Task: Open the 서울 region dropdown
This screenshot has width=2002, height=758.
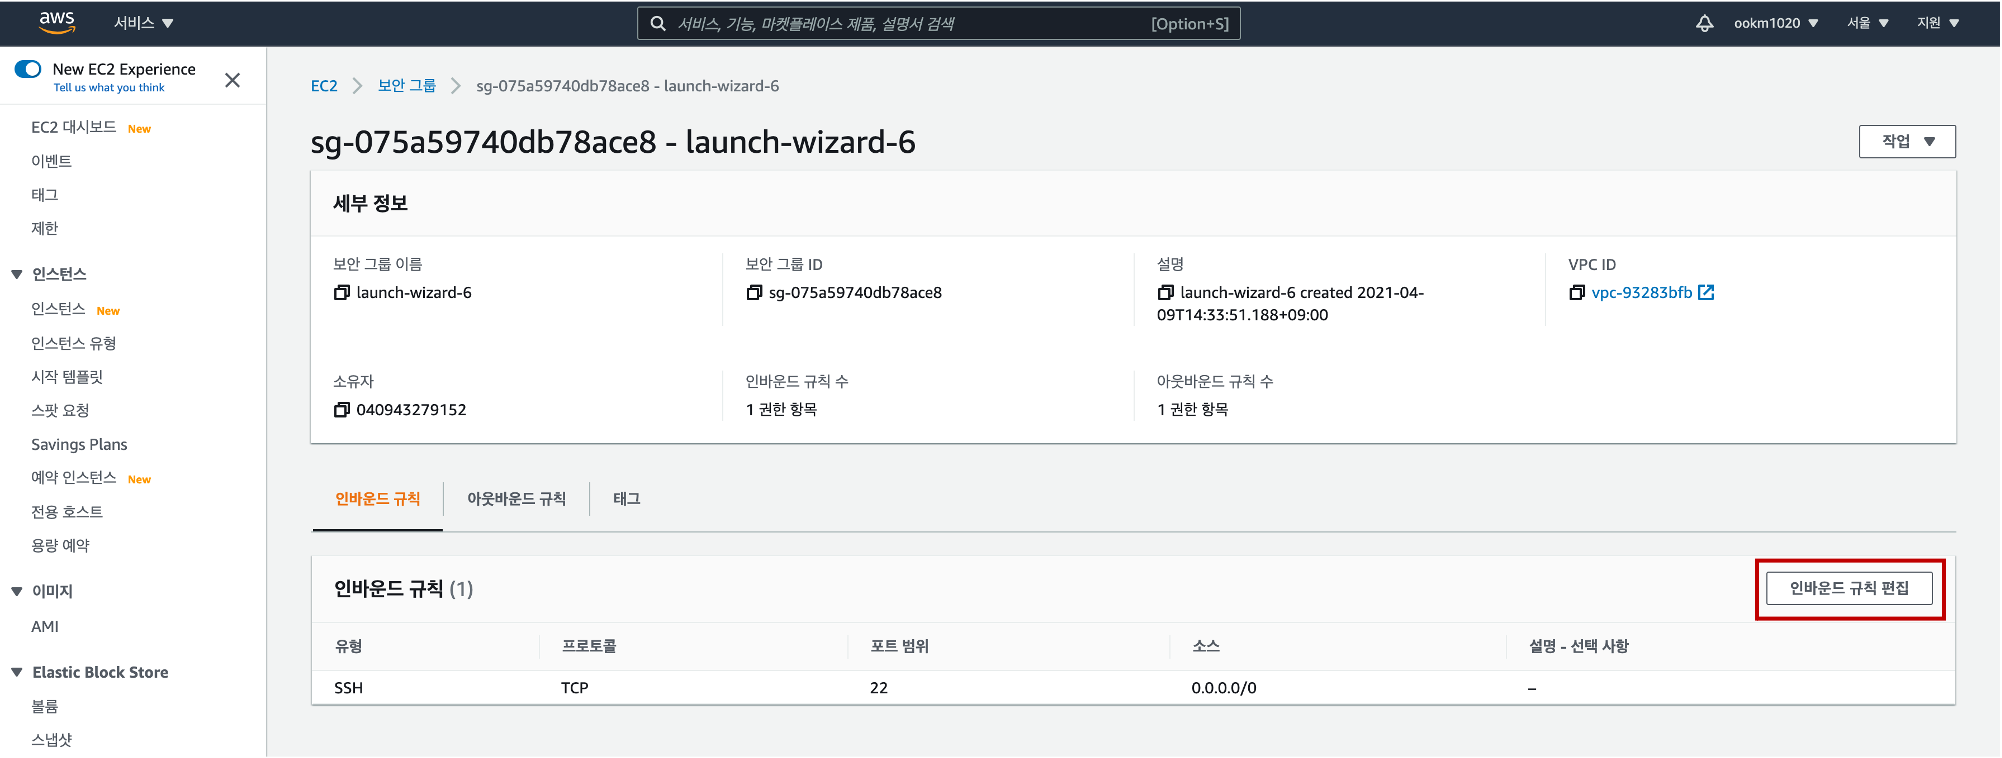Action: [x=1867, y=23]
